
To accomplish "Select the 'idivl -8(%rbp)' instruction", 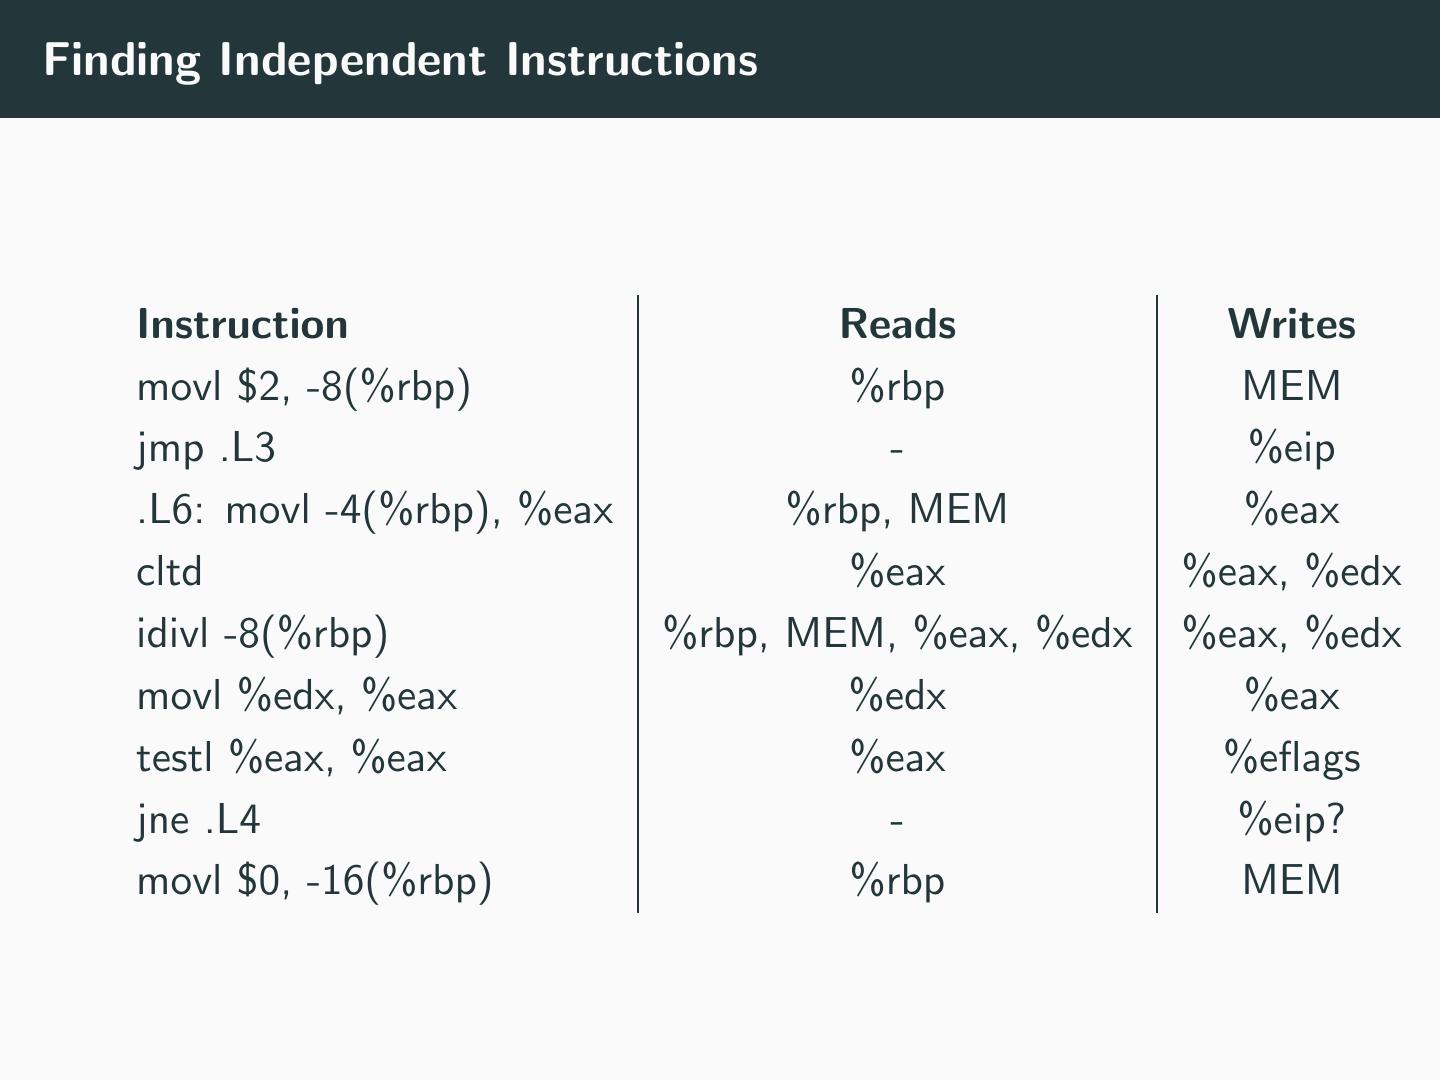I will [262, 634].
